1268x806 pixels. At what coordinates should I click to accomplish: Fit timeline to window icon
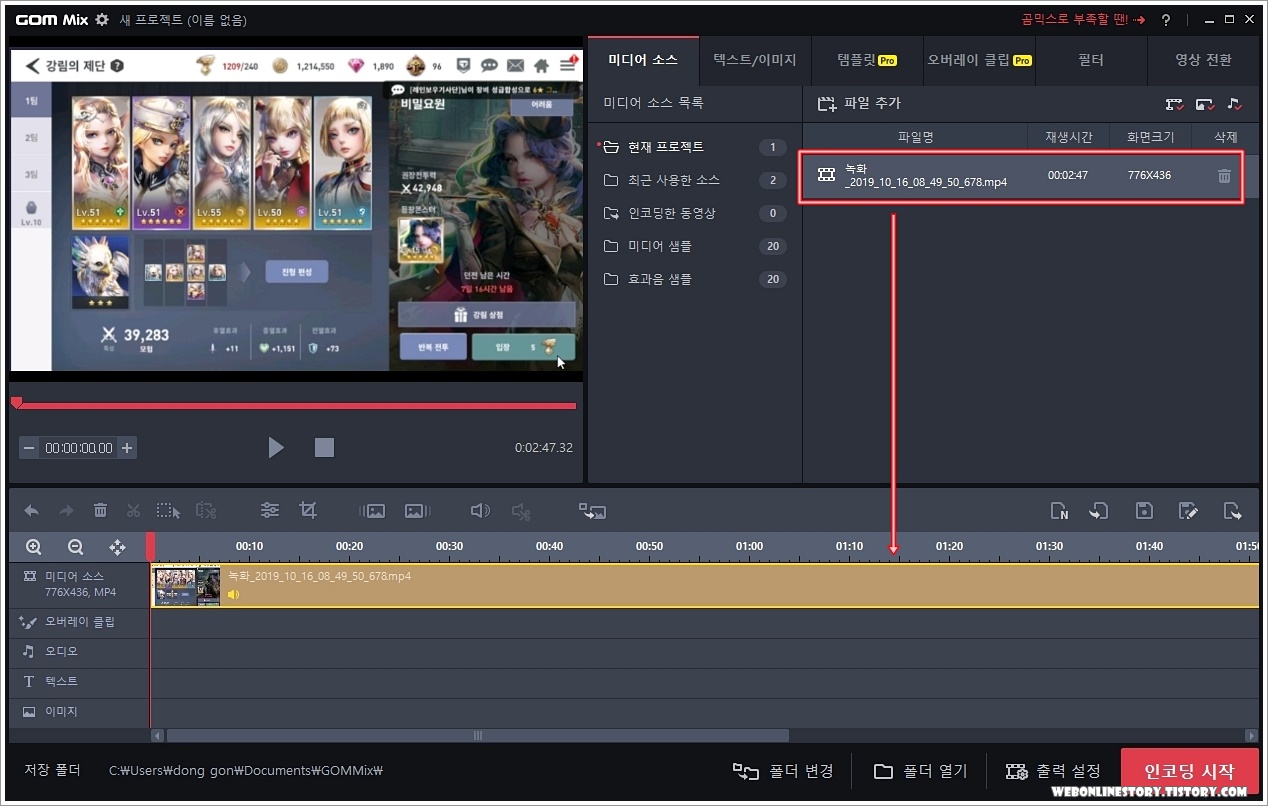[117, 547]
